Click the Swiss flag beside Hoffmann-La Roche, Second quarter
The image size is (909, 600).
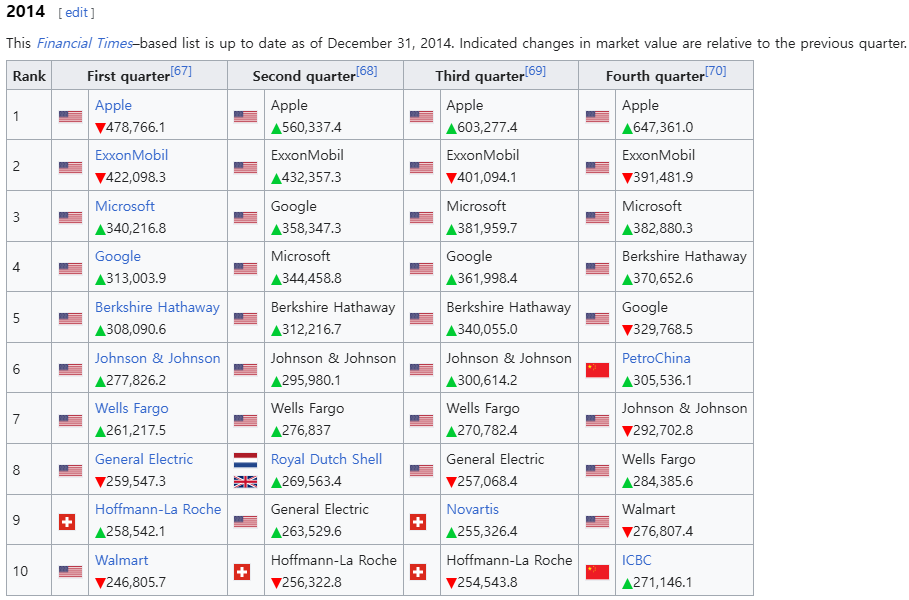[242, 572]
